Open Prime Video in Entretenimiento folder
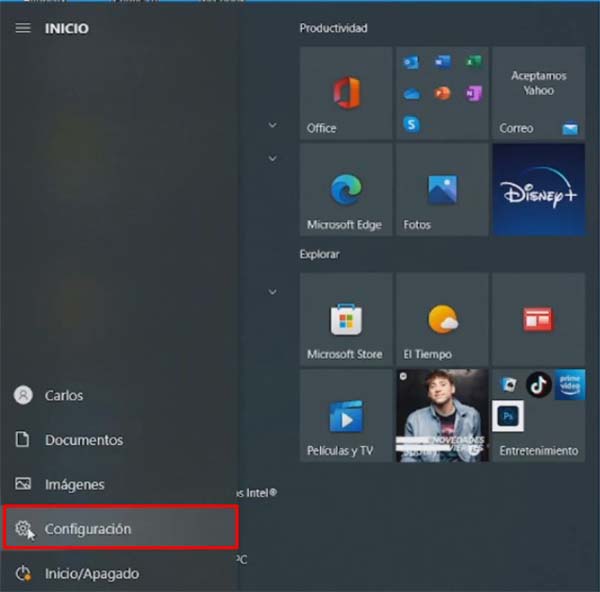Viewport: 600px width, 592px height. click(x=570, y=385)
